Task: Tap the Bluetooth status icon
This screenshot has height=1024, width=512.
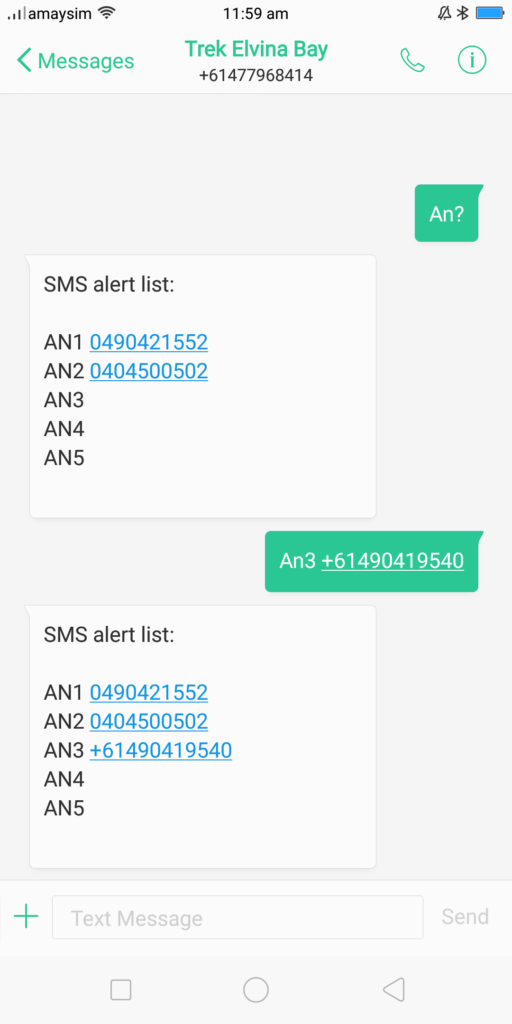Action: coord(463,12)
